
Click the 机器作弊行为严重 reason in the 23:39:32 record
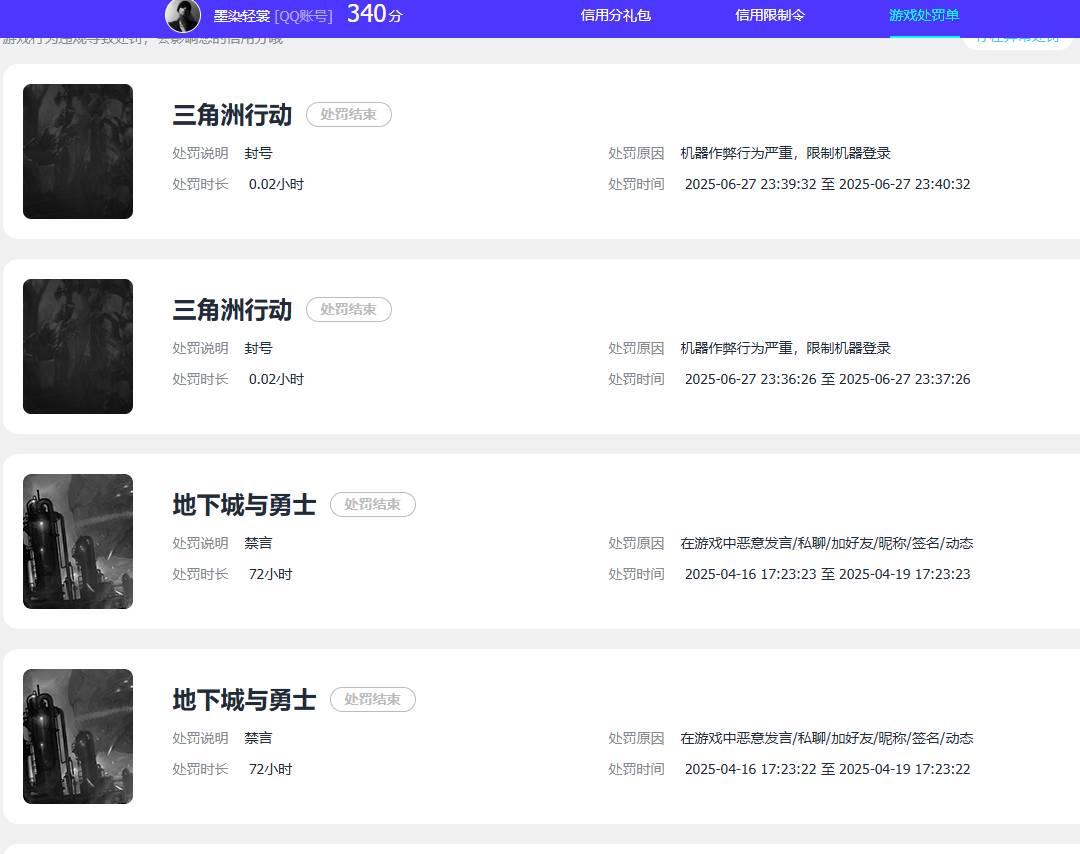785,153
